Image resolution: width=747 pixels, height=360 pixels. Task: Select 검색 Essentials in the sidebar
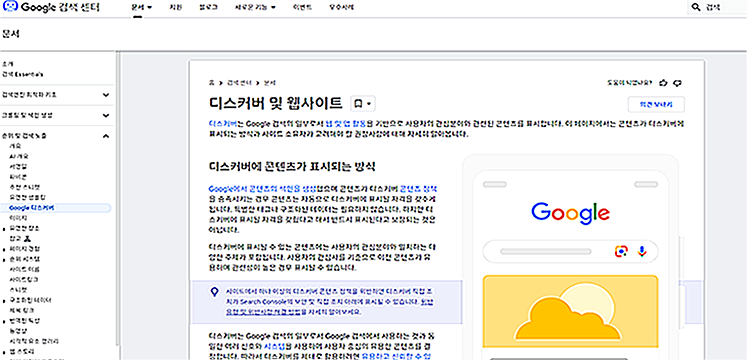point(22,74)
